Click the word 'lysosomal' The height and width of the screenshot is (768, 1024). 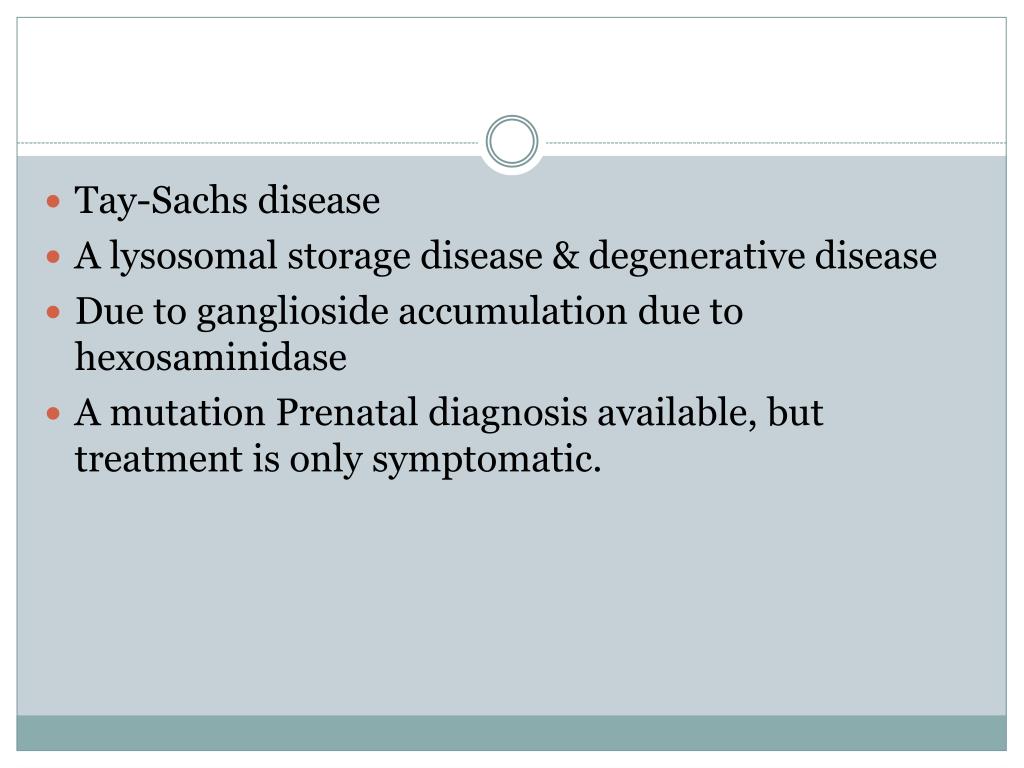coord(193,256)
